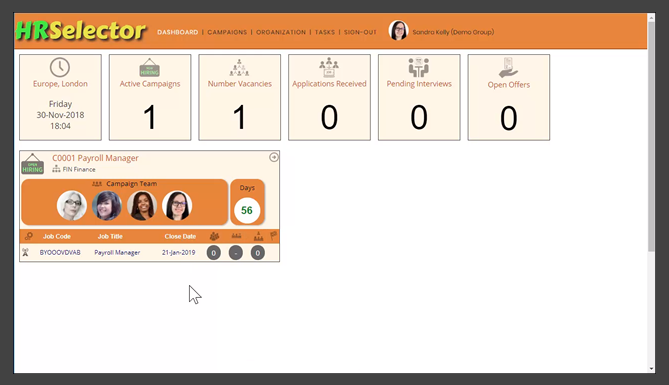This screenshot has width=669, height=385.
Task: Click the Open Offers hand icon
Action: (508, 68)
